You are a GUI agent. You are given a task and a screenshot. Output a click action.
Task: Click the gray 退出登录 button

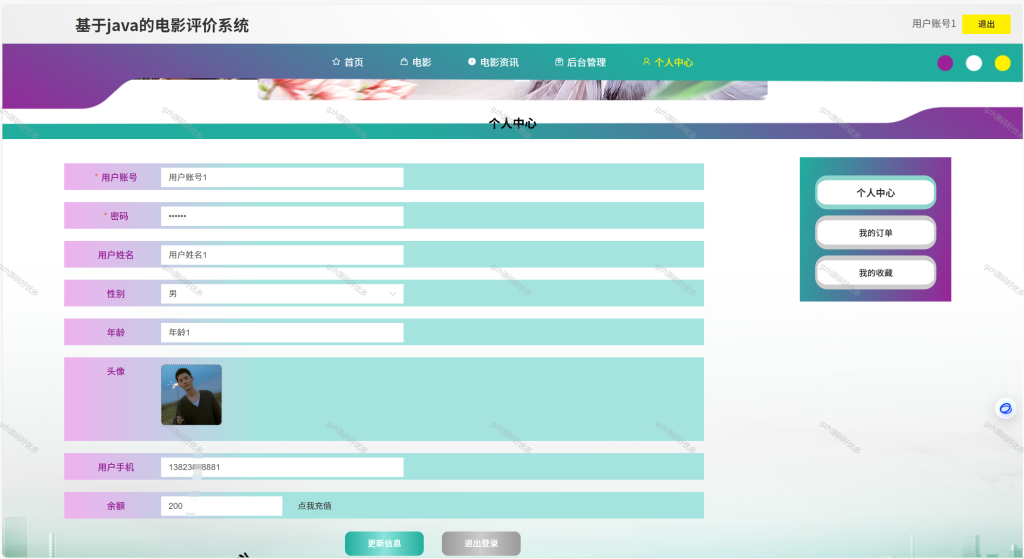pos(481,543)
